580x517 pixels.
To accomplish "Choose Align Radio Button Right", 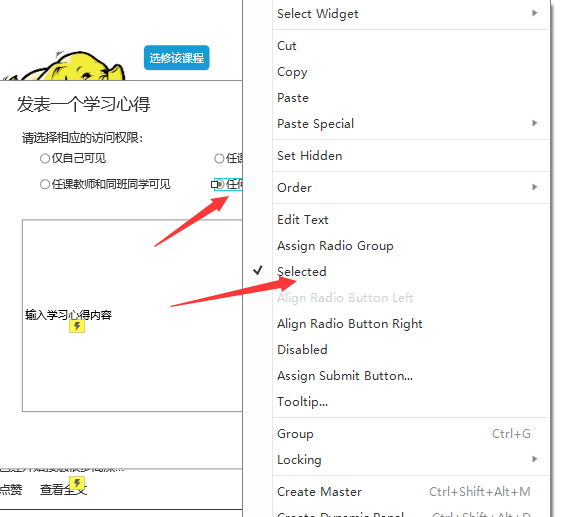I will [411, 324].
